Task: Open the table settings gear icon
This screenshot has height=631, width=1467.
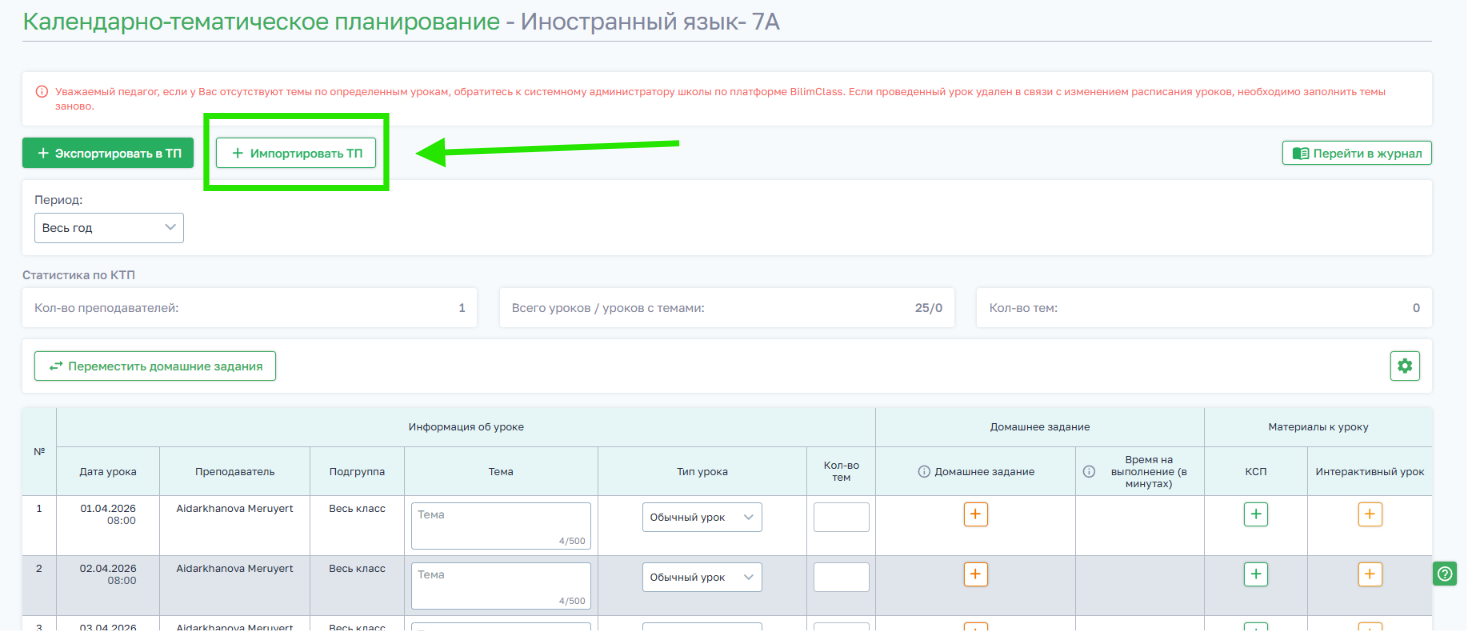Action: 1405,366
